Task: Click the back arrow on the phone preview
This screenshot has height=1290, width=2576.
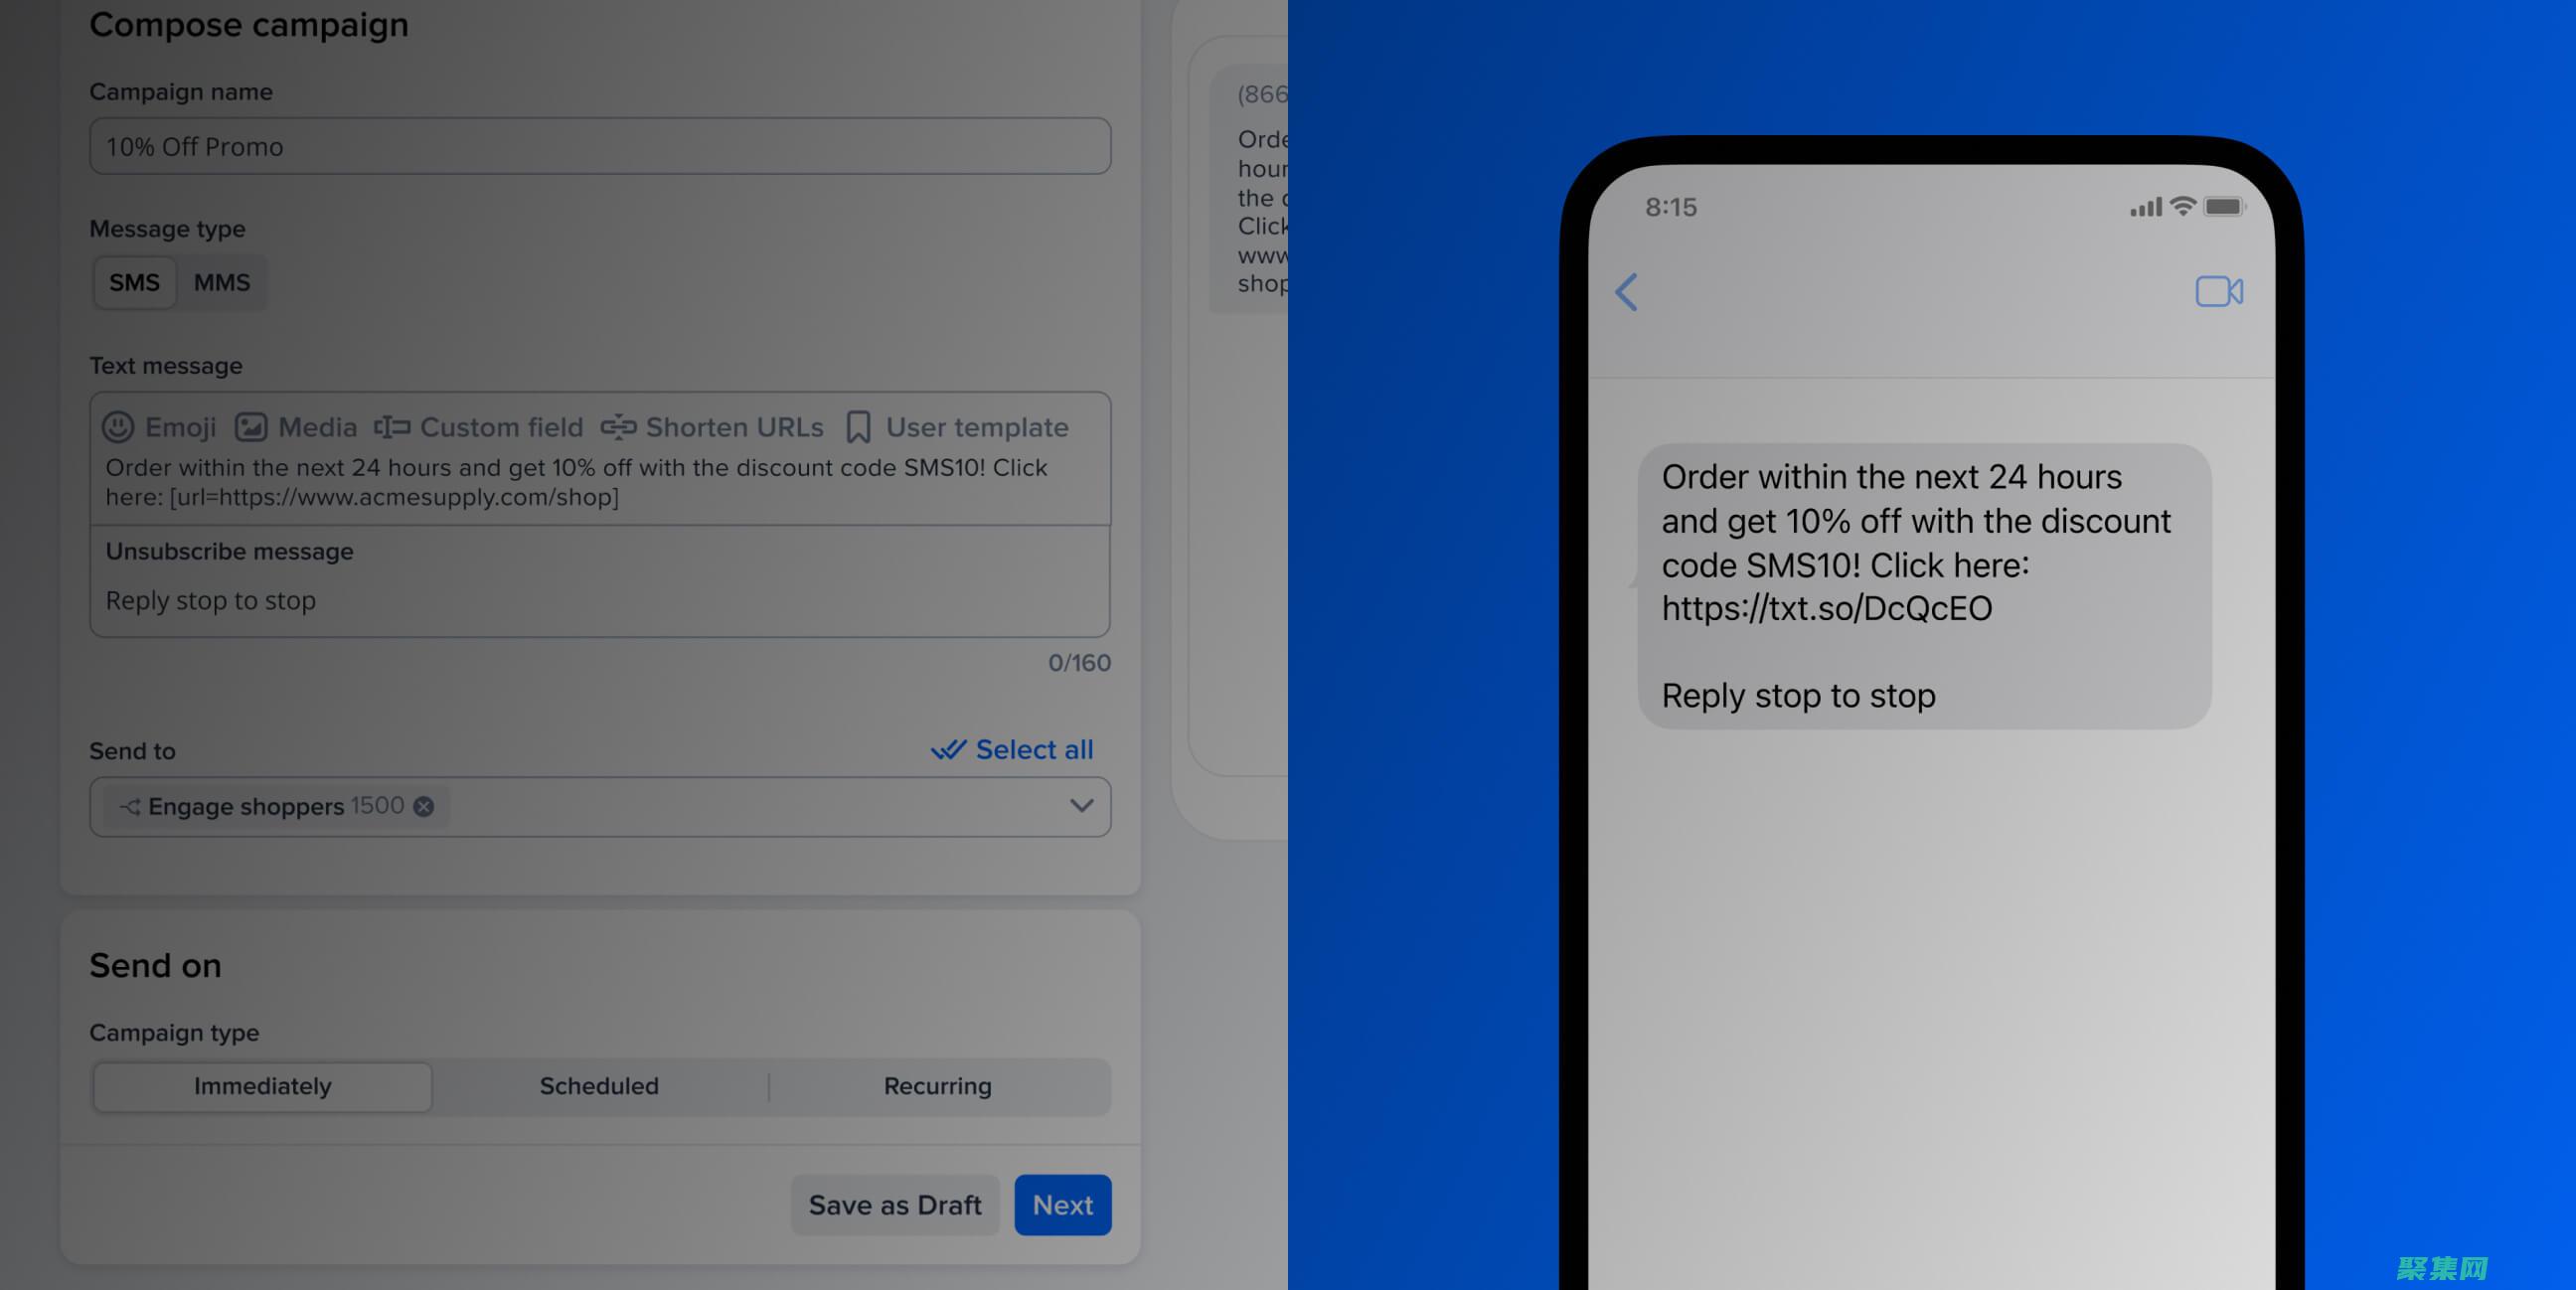Action: 1627,291
